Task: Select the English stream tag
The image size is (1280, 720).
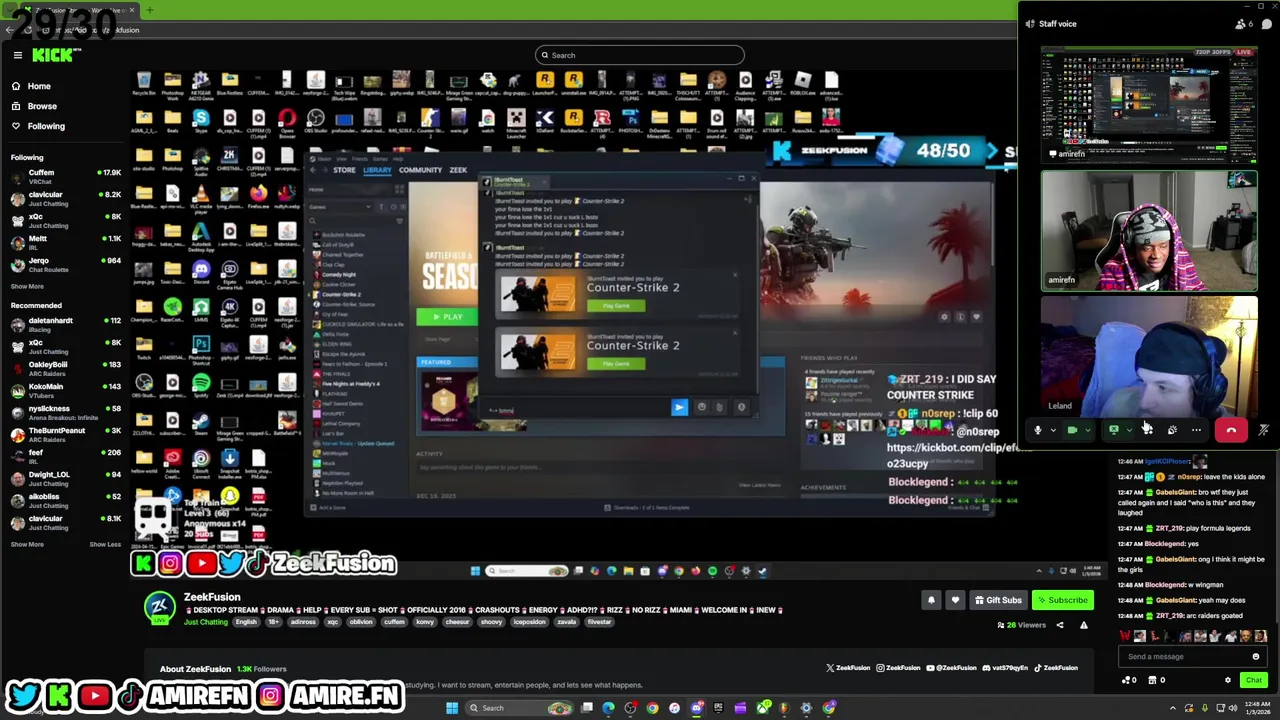Action: tap(246, 622)
